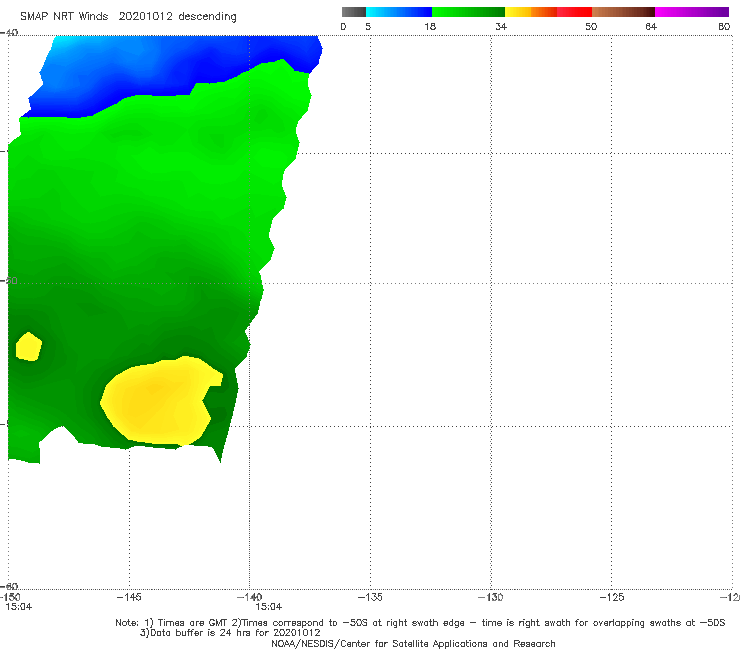
Task: Click the longitude label "-145"
Action: pos(129,597)
